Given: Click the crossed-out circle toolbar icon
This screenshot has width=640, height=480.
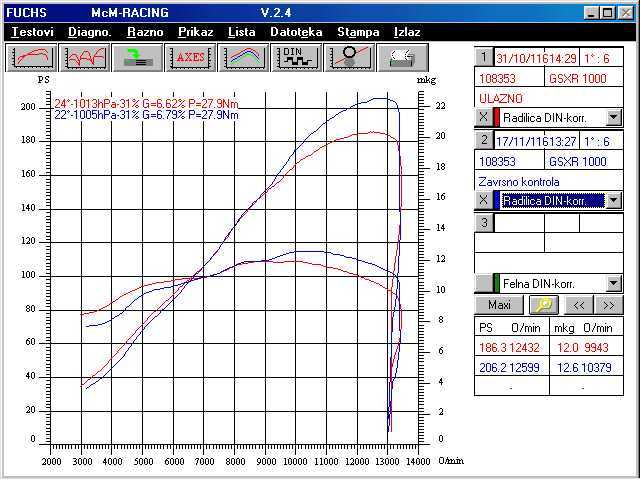Looking at the screenshot, I should (x=350, y=57).
